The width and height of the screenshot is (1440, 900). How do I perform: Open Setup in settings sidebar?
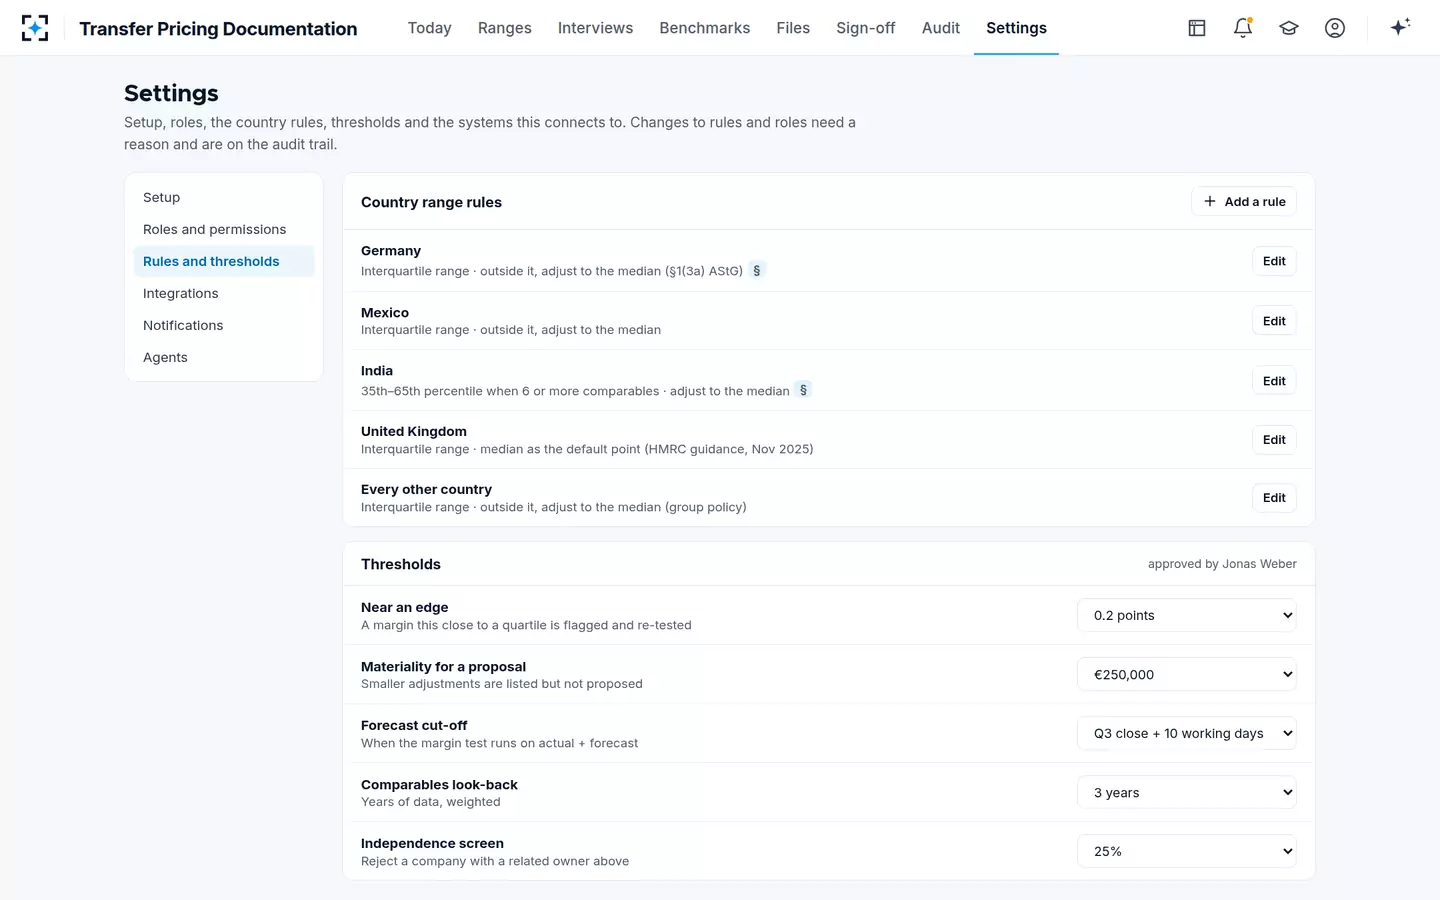point(224,197)
